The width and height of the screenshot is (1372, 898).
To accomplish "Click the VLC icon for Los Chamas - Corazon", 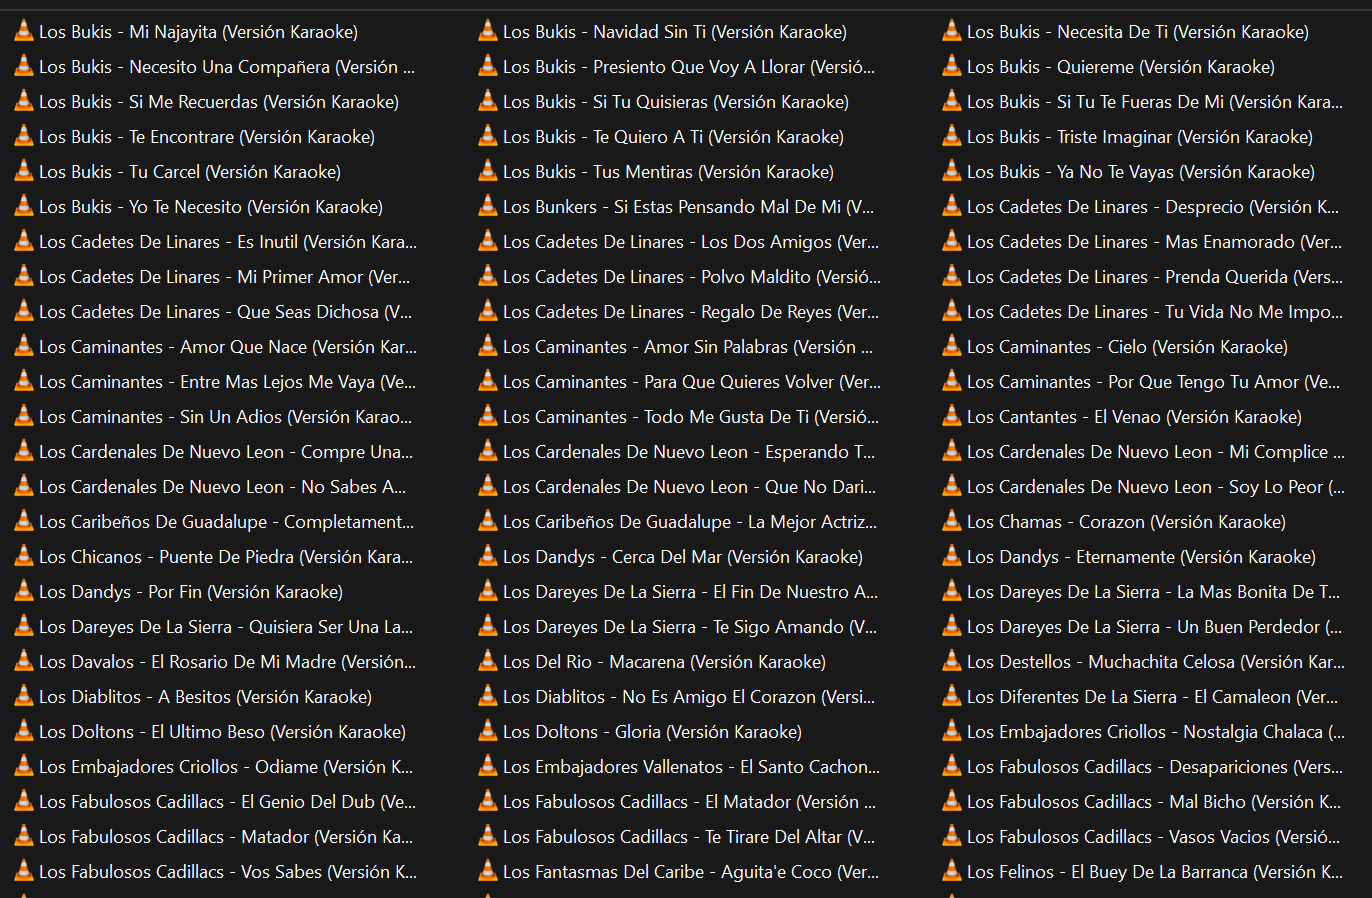I will [x=952, y=522].
